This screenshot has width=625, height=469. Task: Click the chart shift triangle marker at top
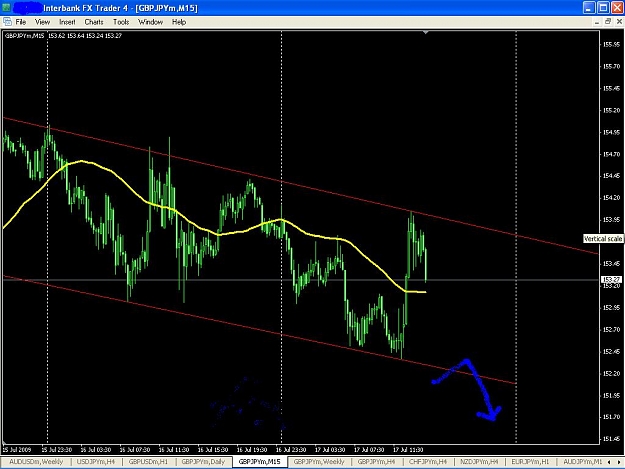pyautogui.click(x=426, y=32)
